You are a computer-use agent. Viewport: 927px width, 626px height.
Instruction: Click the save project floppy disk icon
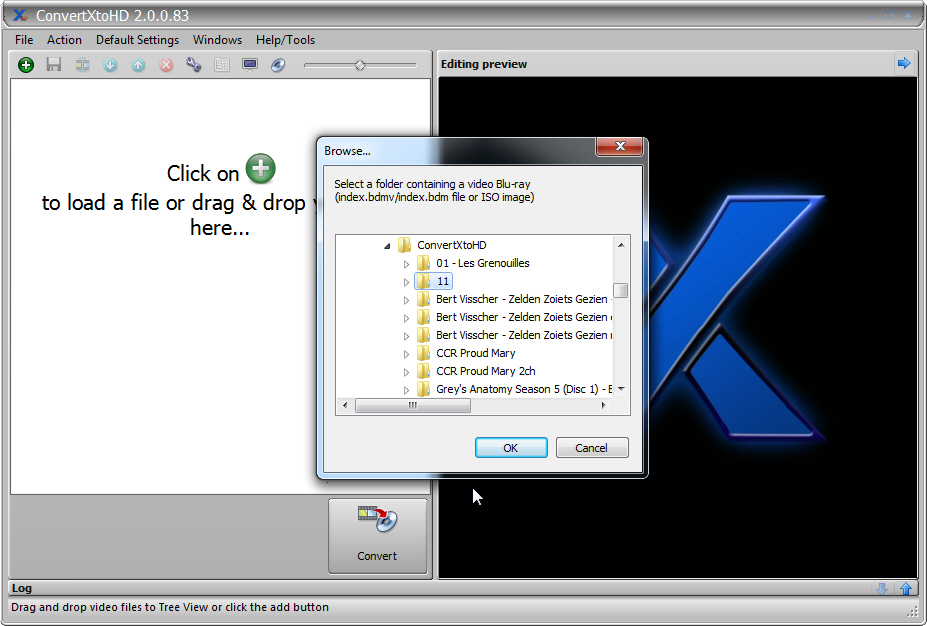(54, 64)
